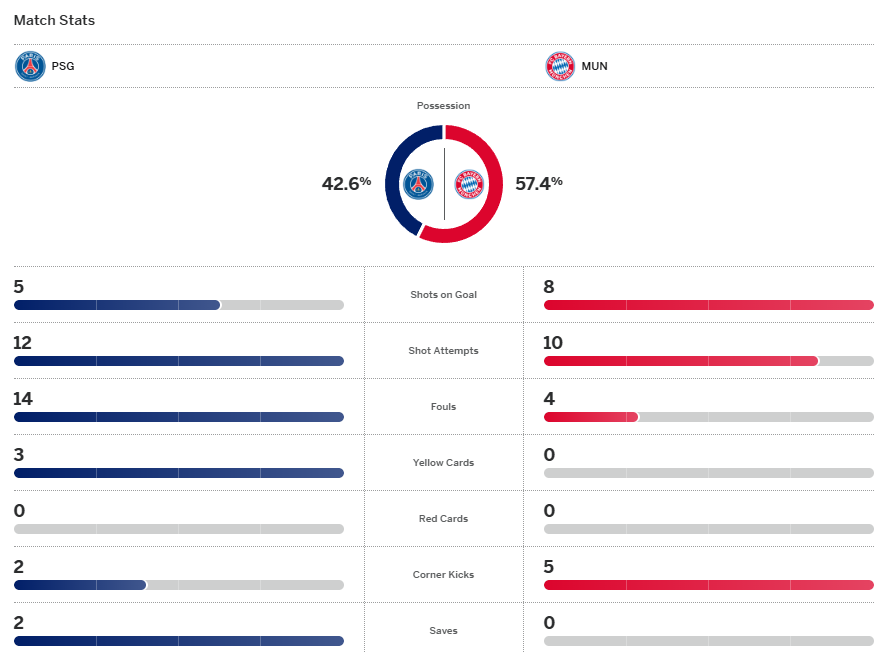Click the PSG logo in header

pyautogui.click(x=30, y=67)
